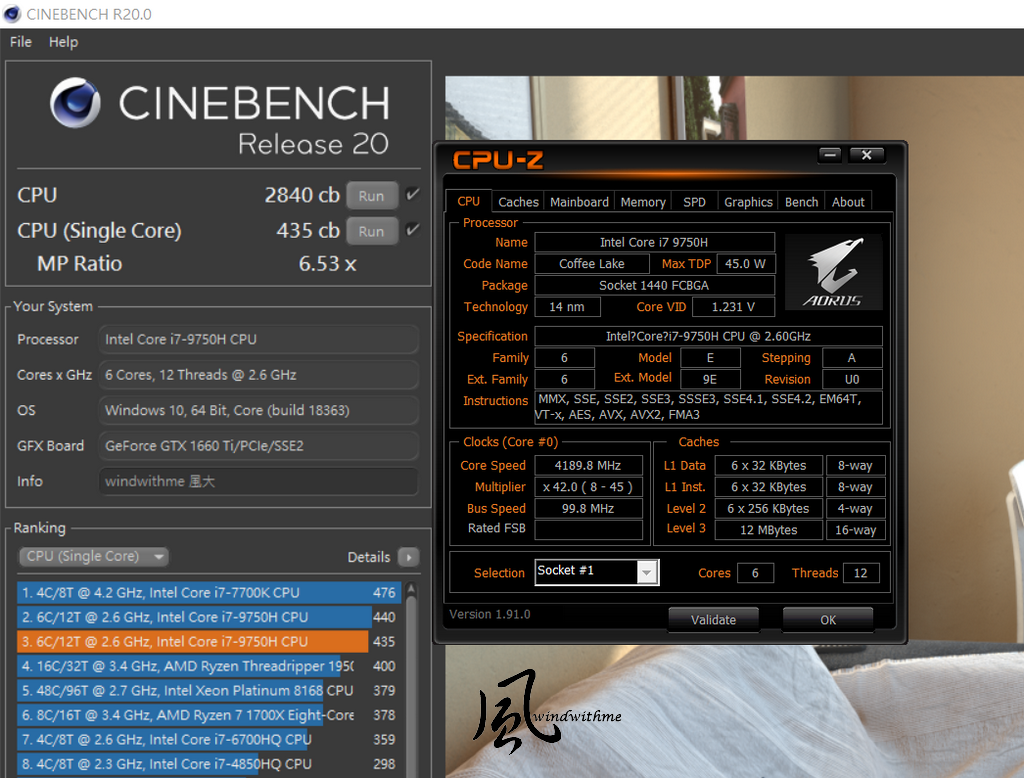
Task: Switch to the Graphics tab
Action: point(748,202)
